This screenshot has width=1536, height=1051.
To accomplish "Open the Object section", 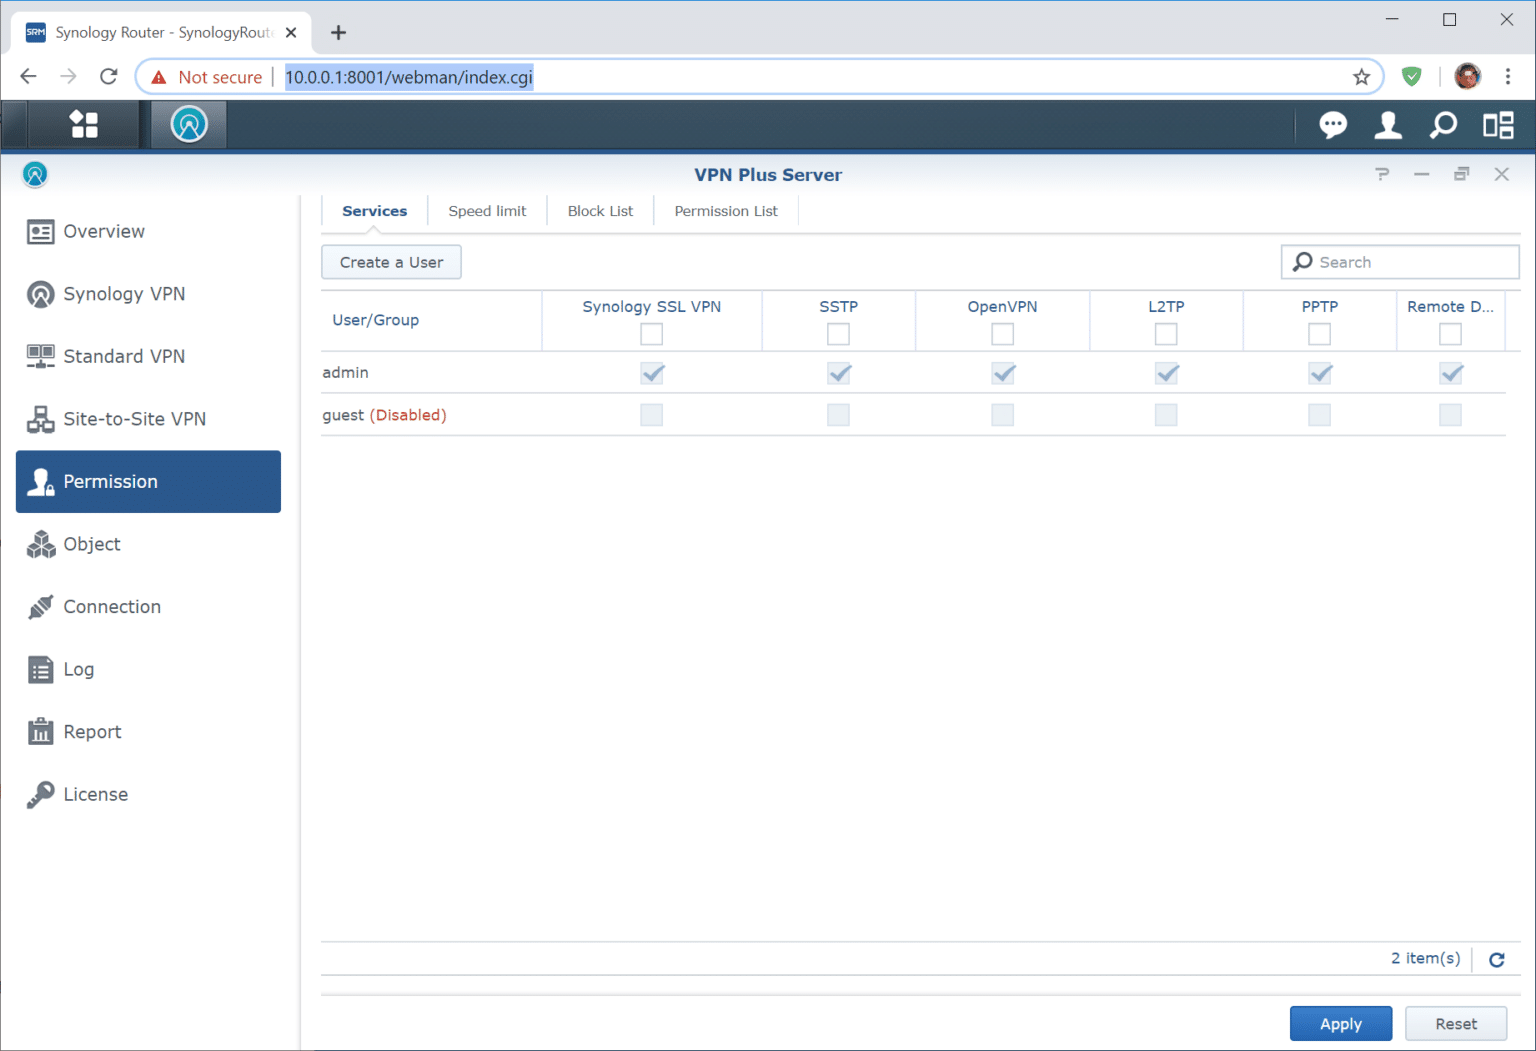I will pyautogui.click(x=148, y=544).
